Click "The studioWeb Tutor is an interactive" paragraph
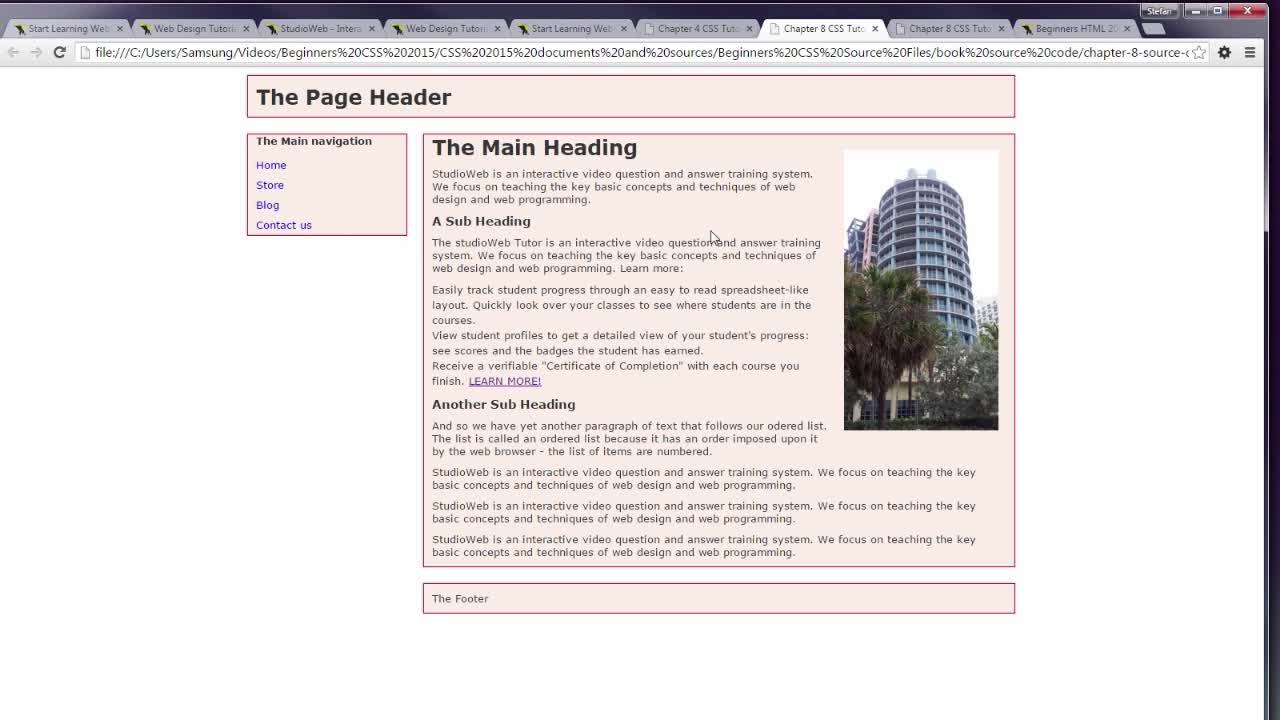 626,255
